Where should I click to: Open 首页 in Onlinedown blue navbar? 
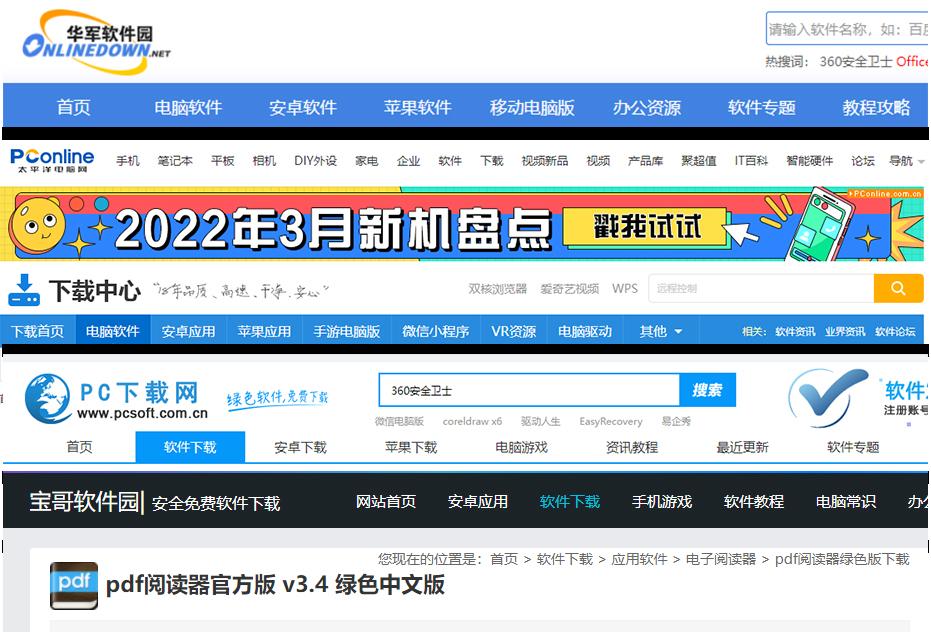[74, 108]
